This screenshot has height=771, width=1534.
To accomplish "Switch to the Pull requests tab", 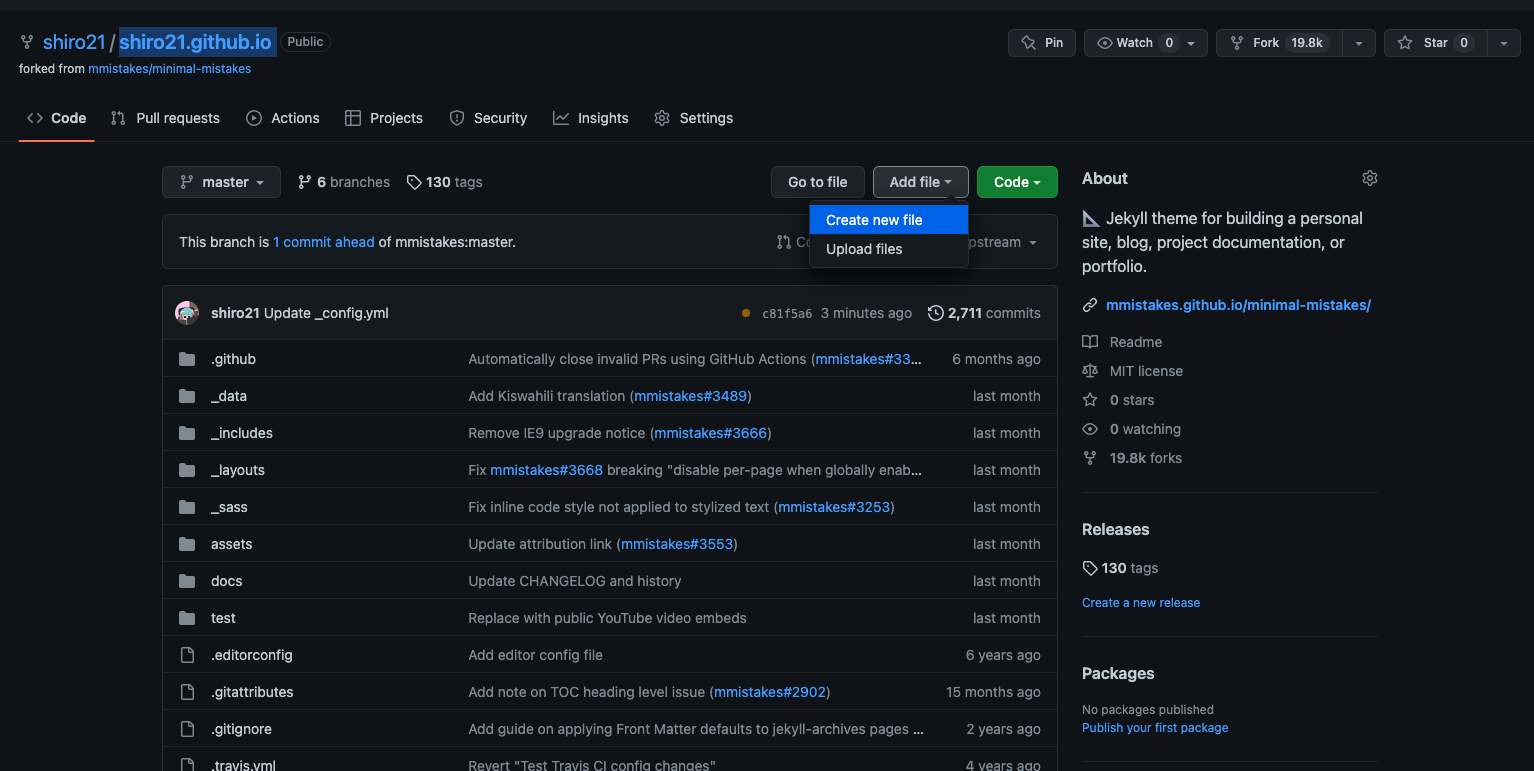I will point(165,118).
